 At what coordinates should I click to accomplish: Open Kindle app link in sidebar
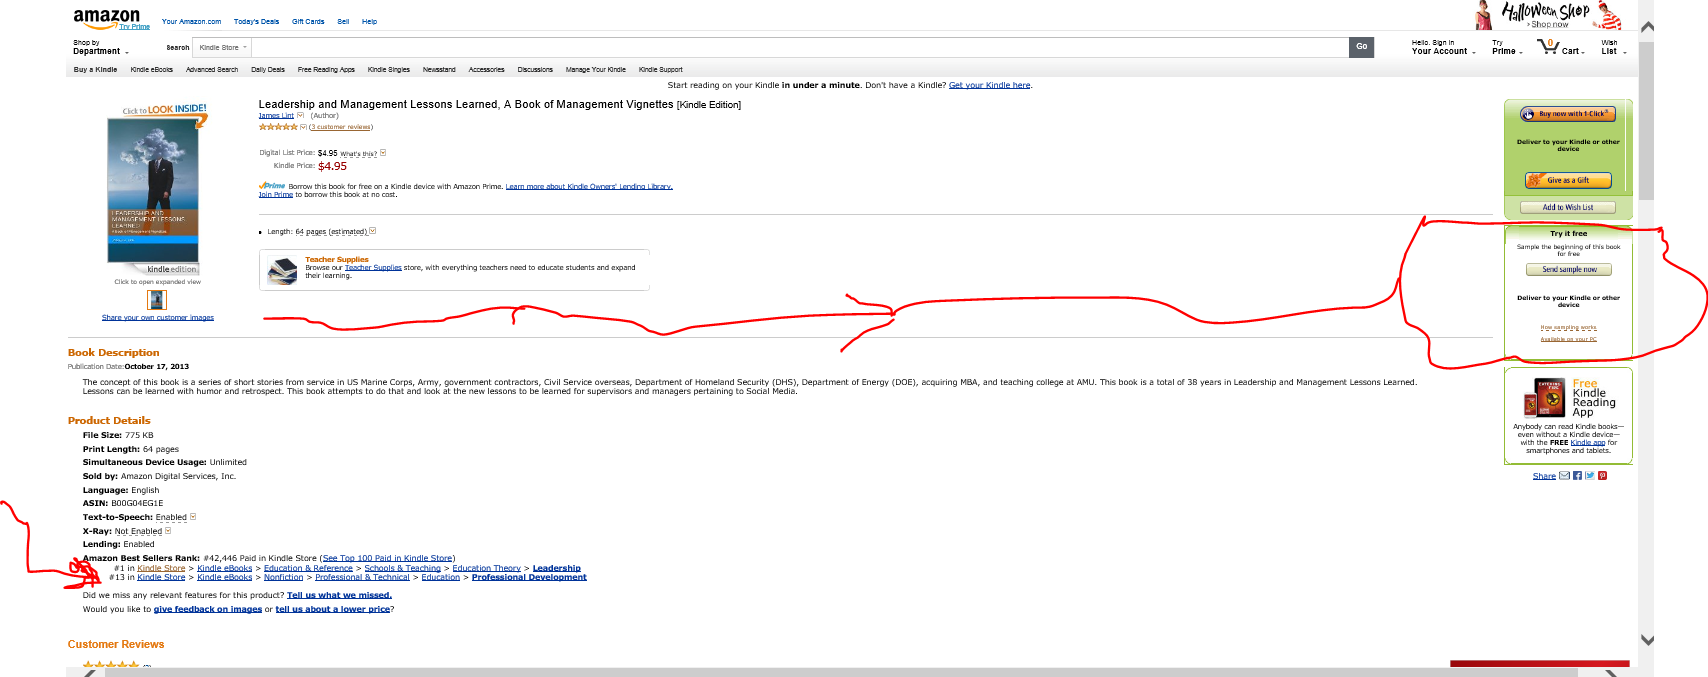(1587, 442)
